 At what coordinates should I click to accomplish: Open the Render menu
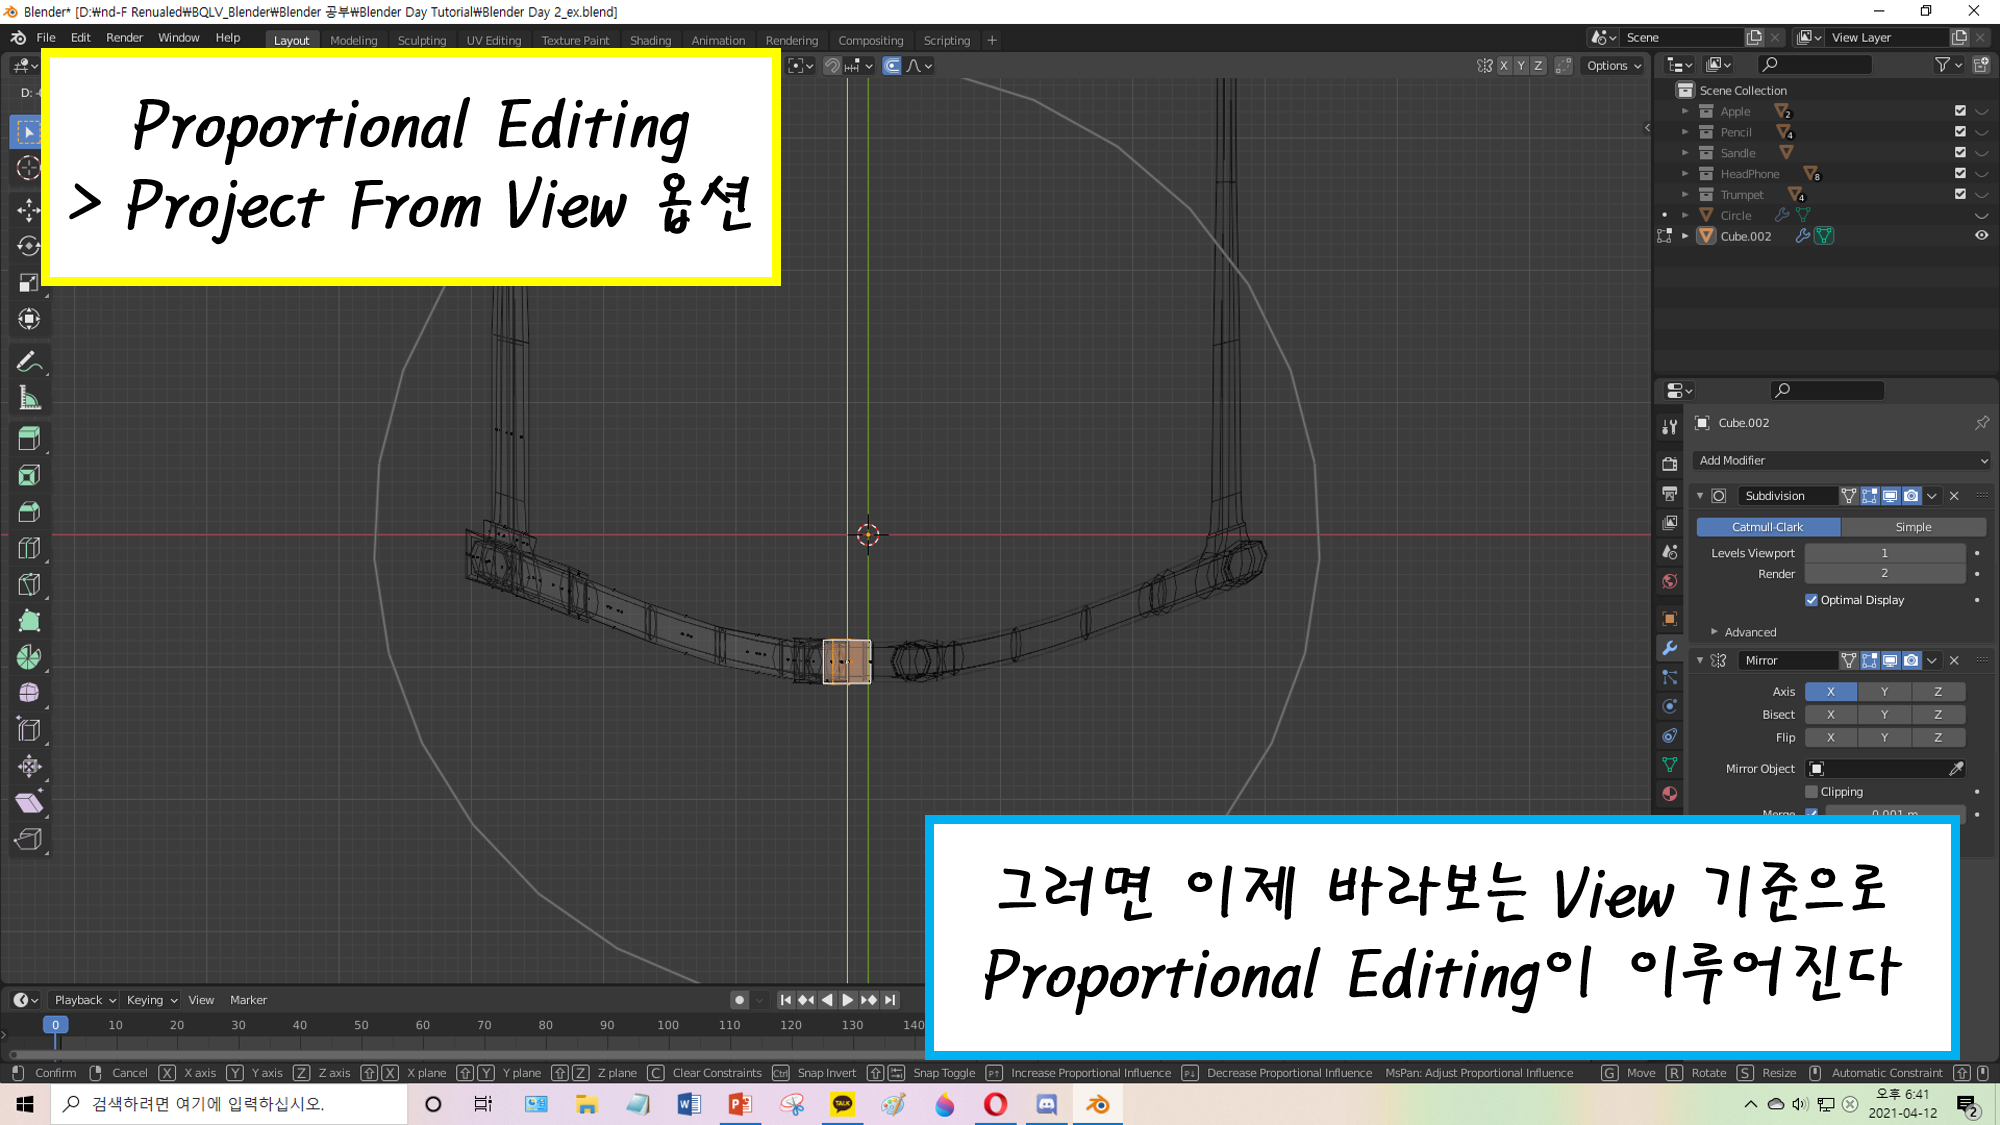[x=124, y=38]
